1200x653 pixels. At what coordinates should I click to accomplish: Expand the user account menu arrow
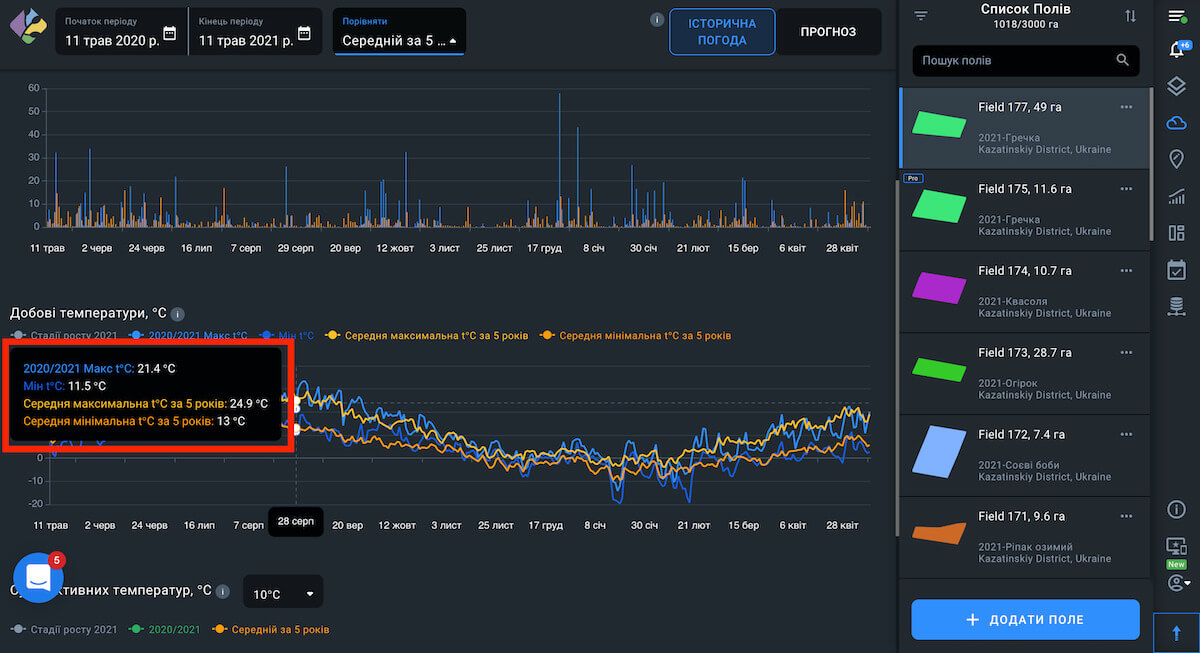[1187, 583]
